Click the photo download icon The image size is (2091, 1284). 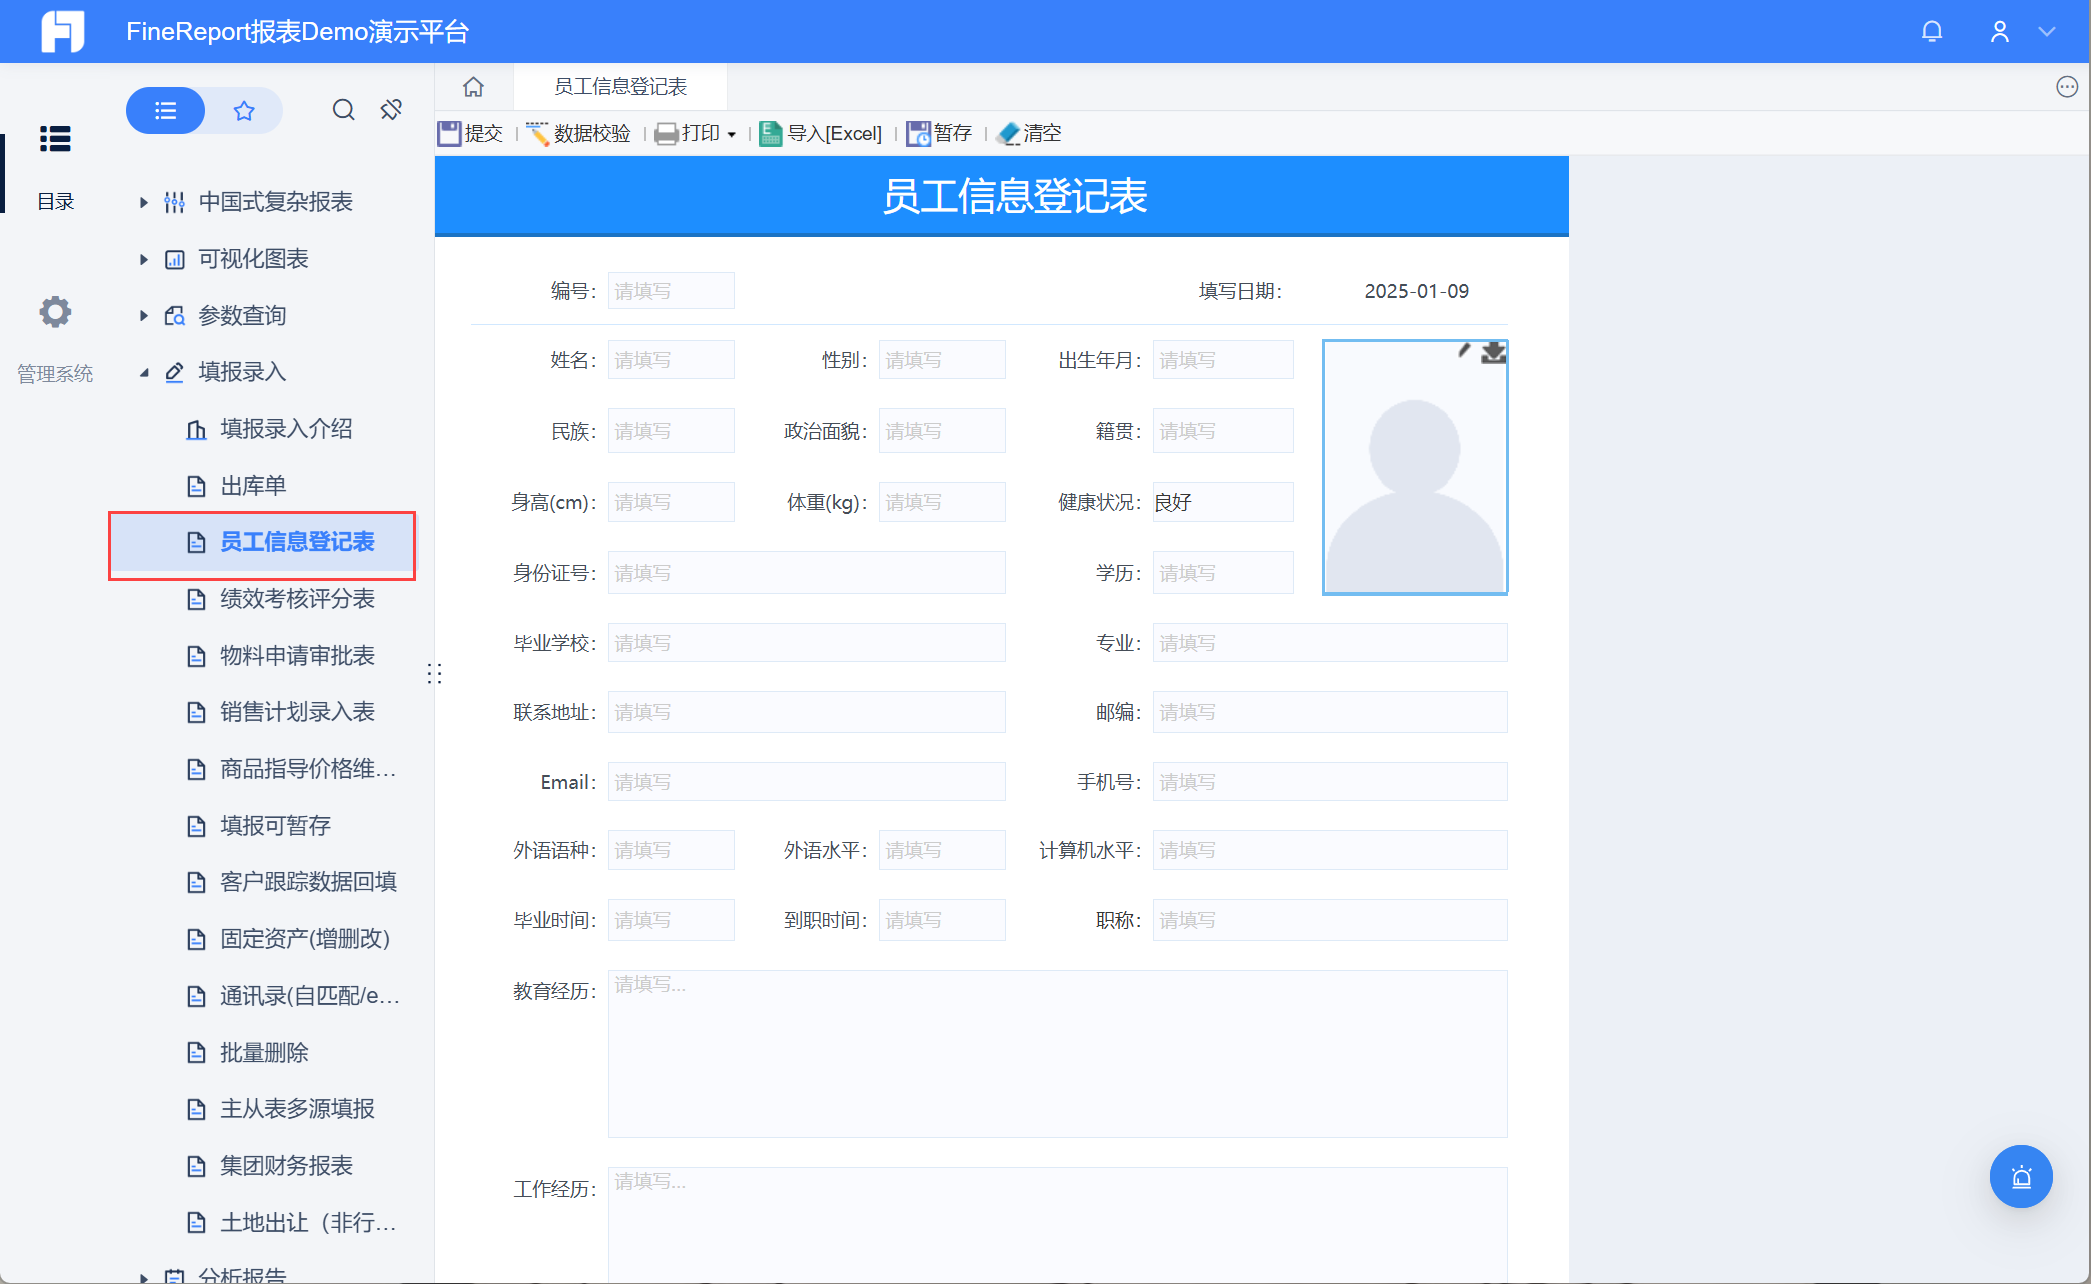(1493, 352)
